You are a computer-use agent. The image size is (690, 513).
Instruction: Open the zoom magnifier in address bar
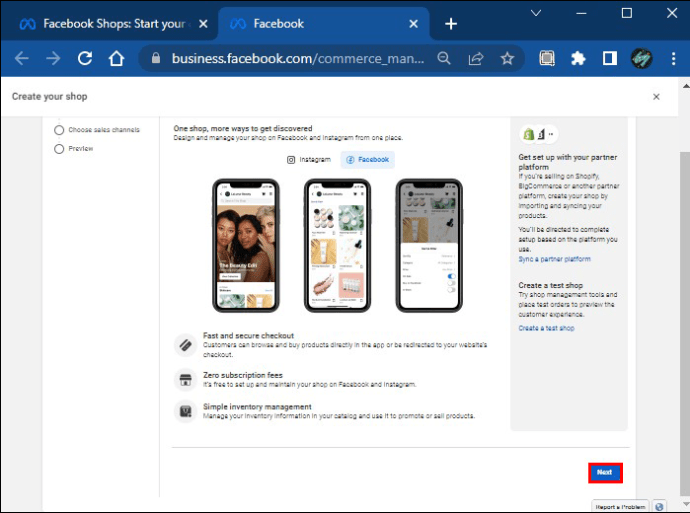click(x=444, y=58)
